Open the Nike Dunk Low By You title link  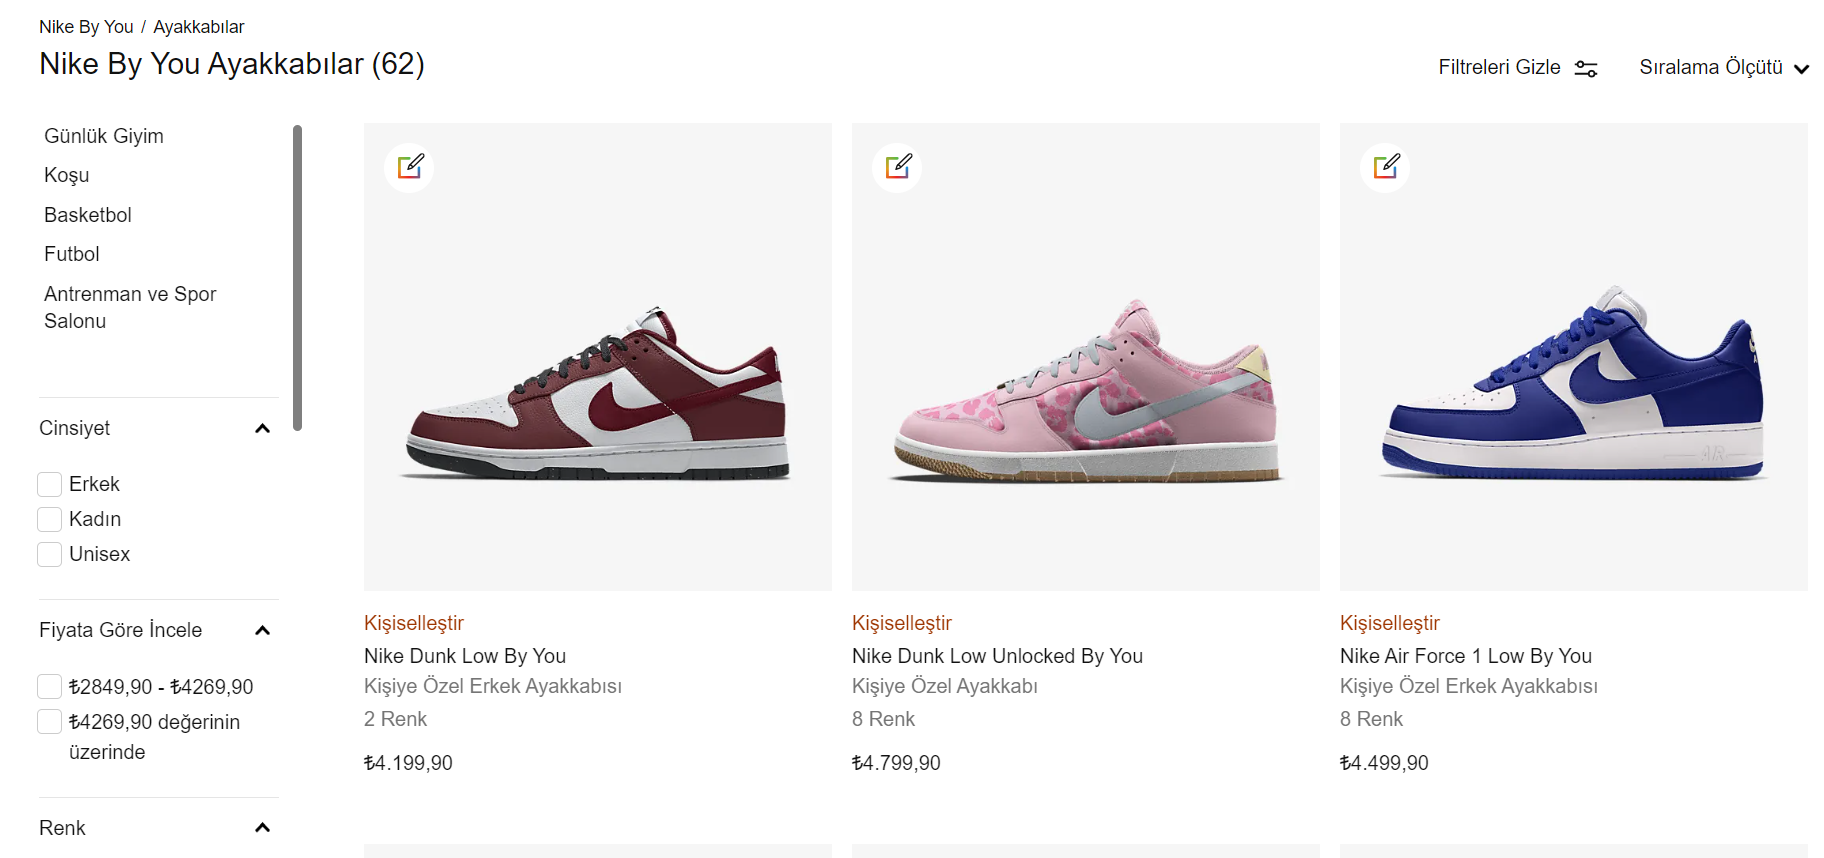(x=465, y=656)
